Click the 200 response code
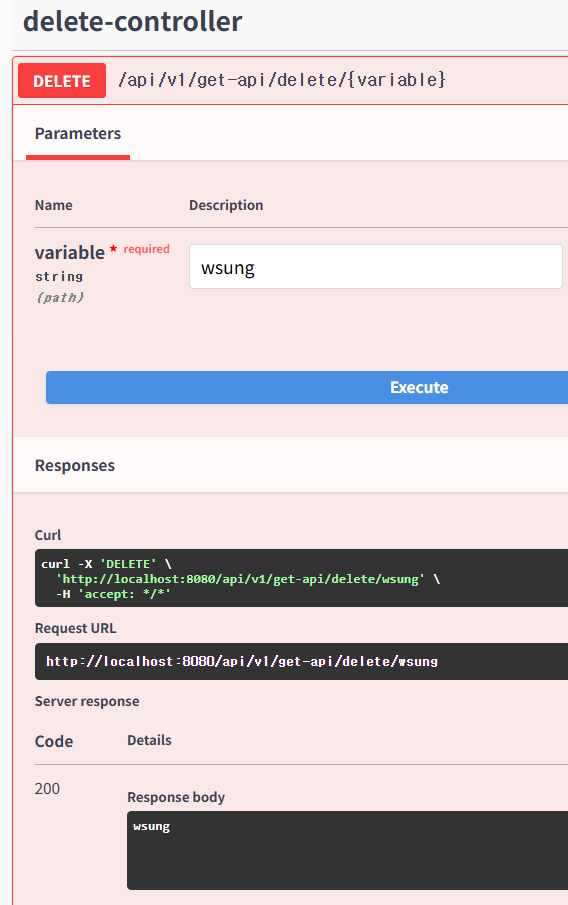The height and width of the screenshot is (905, 568). point(47,788)
